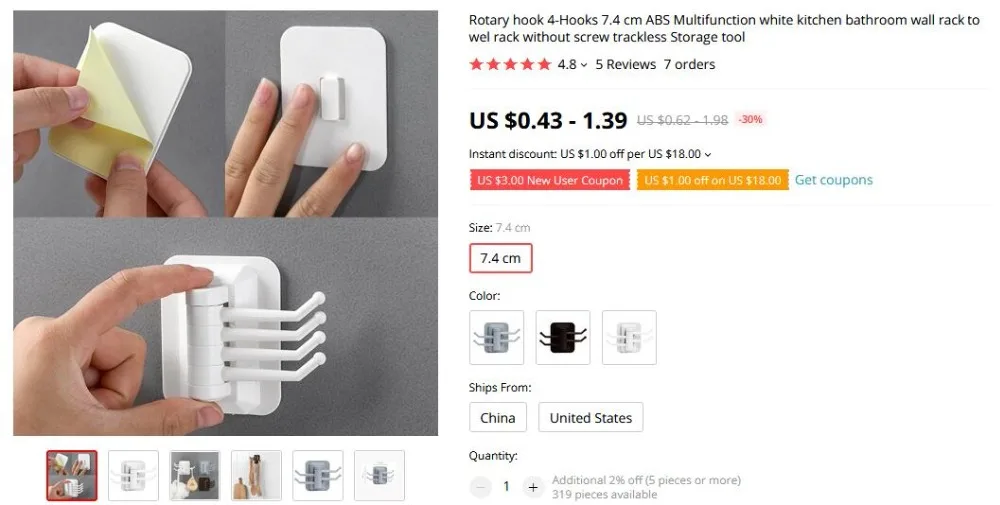Select the black color hook option

[x=562, y=337]
